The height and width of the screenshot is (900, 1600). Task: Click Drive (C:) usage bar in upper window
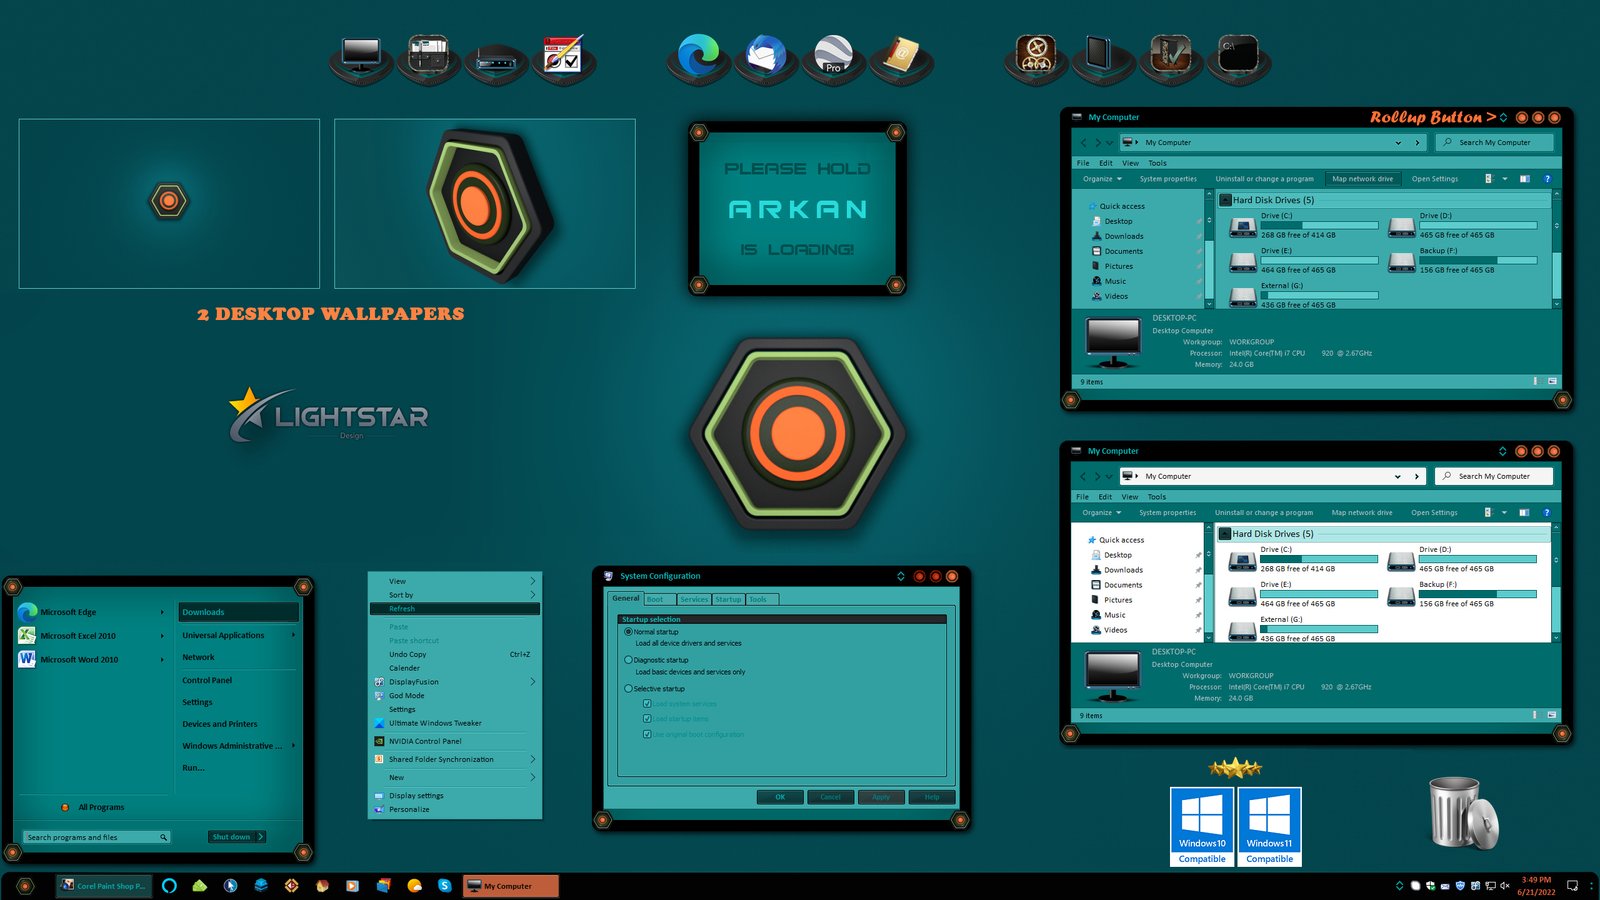(1319, 225)
